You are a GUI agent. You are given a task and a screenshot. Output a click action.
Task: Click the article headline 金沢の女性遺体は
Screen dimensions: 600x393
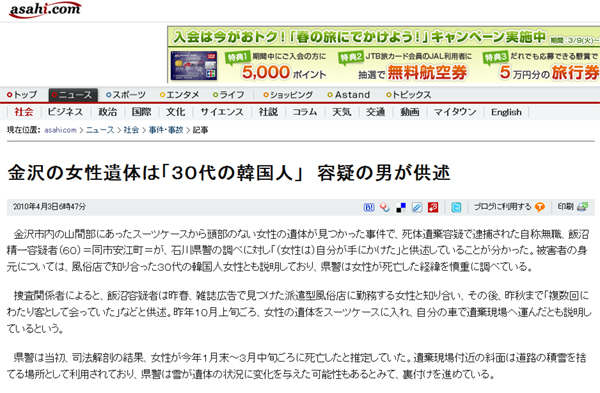229,173
